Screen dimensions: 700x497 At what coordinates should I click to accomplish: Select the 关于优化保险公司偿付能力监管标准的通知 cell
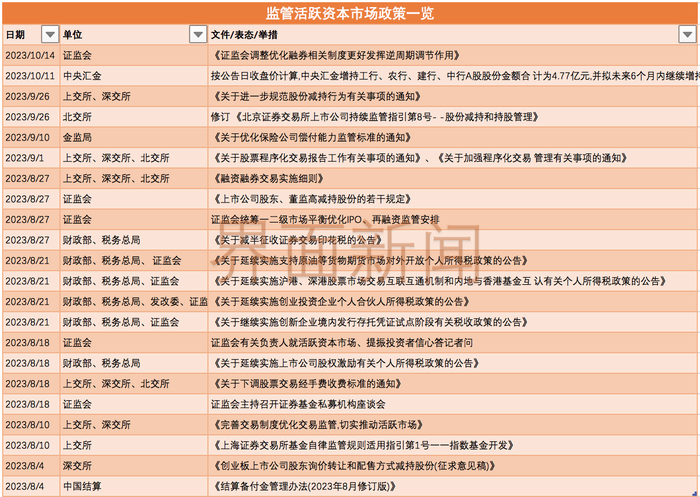click(x=453, y=138)
